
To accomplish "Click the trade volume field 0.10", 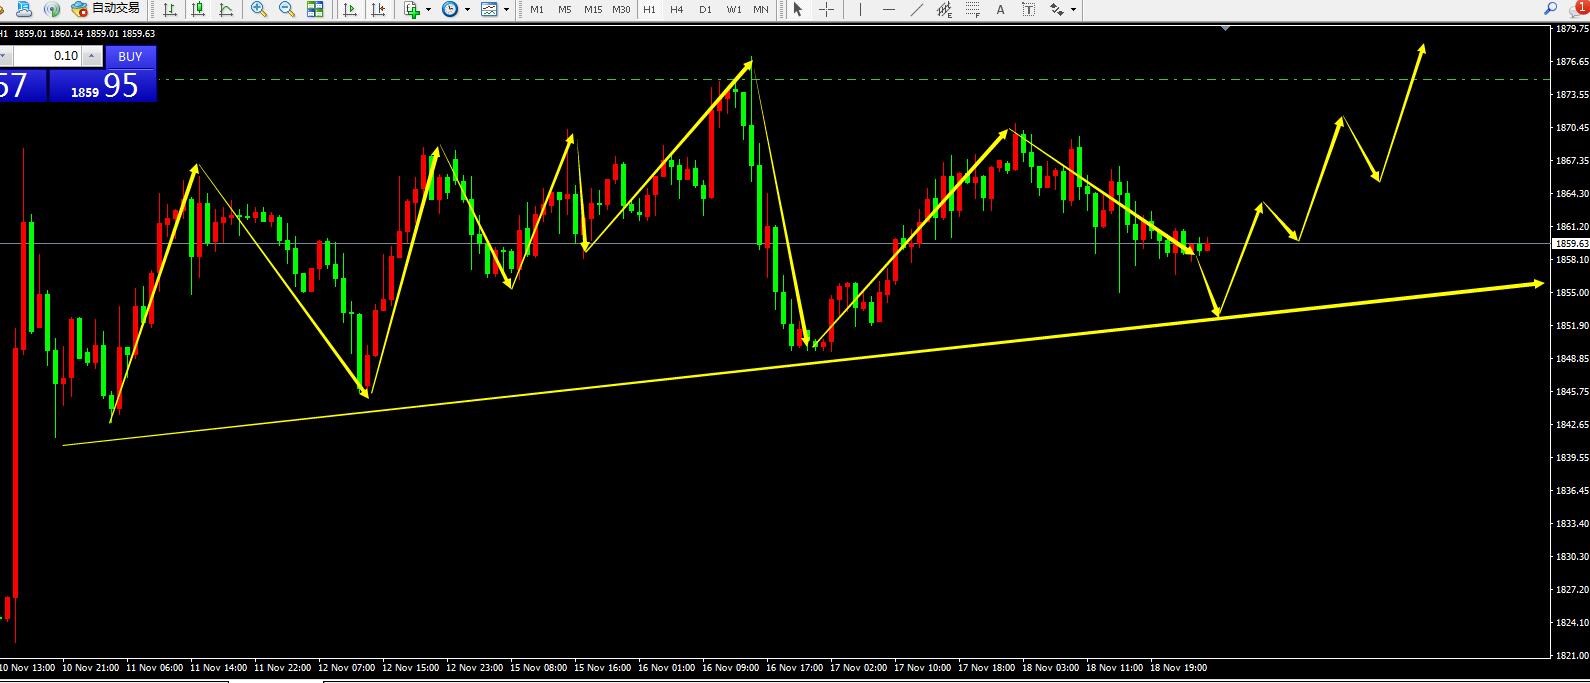I will [47, 56].
